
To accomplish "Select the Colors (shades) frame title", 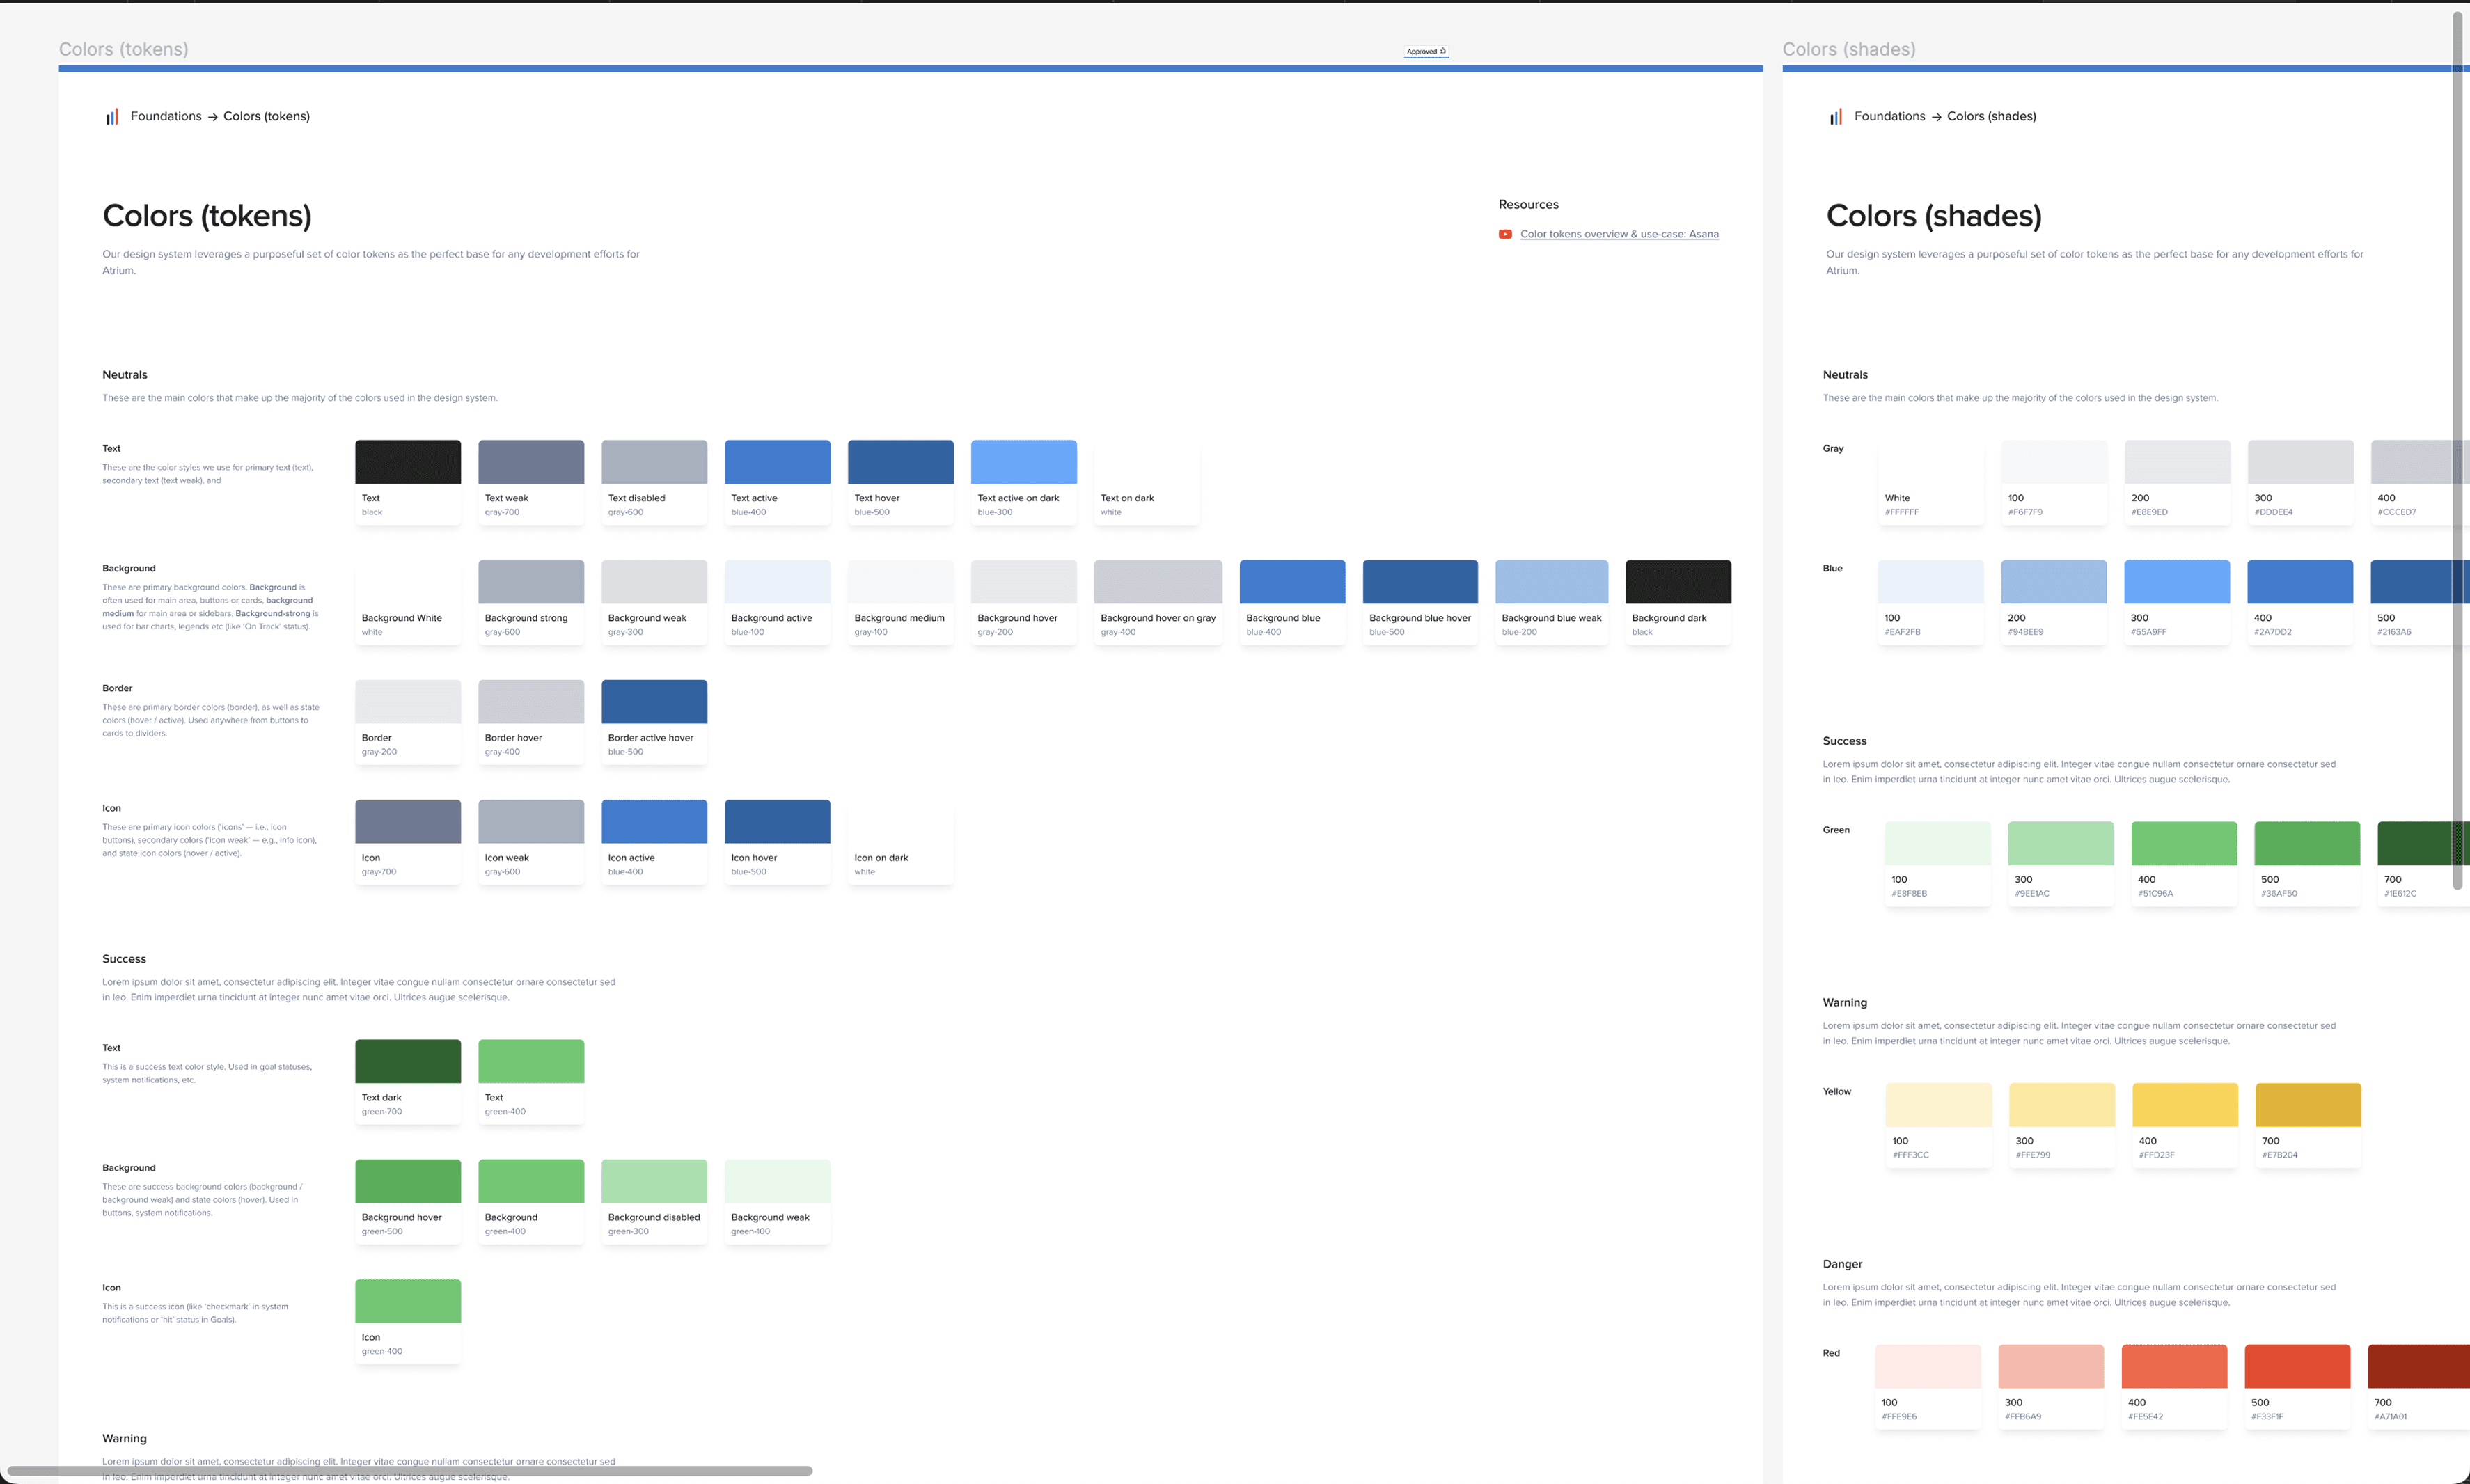I will tap(1848, 49).
